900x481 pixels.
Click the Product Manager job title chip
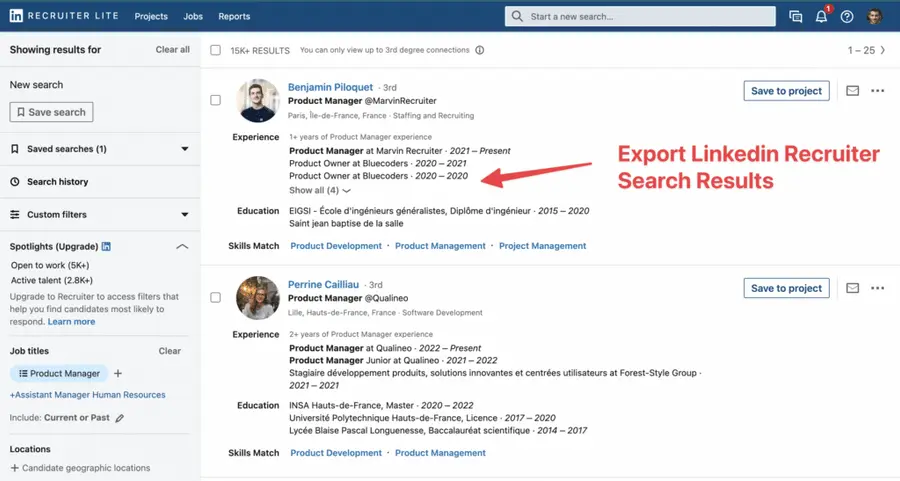[x=59, y=374]
